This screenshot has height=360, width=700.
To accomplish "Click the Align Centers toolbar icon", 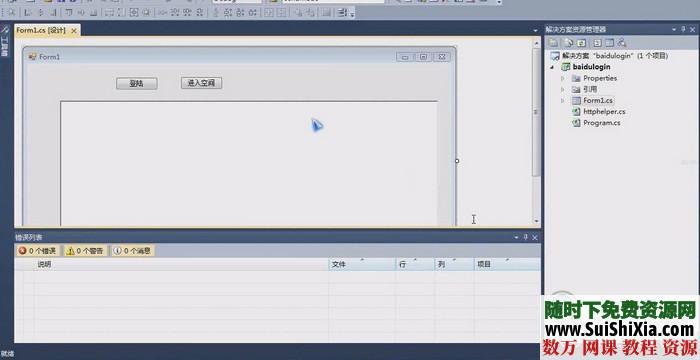I will click(x=41, y=13).
